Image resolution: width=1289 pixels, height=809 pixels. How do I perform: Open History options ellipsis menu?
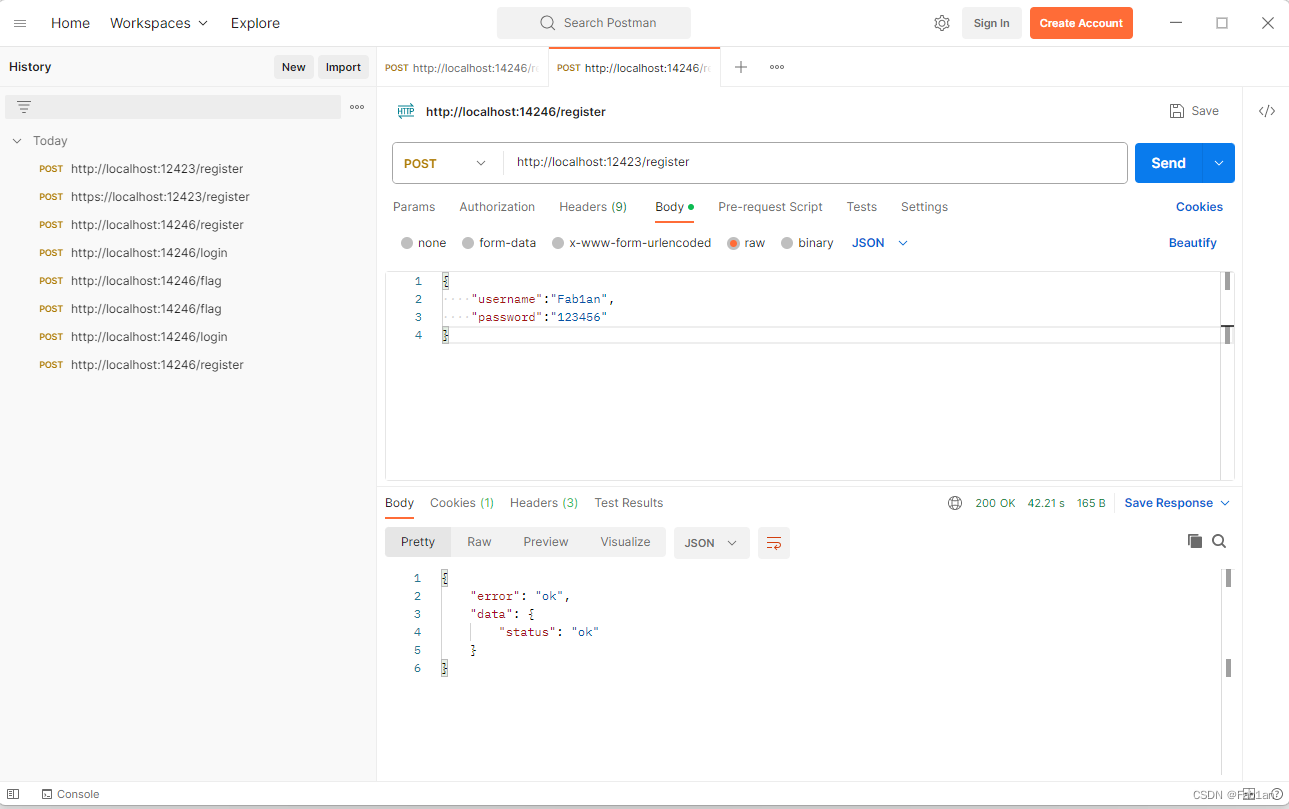(x=357, y=107)
